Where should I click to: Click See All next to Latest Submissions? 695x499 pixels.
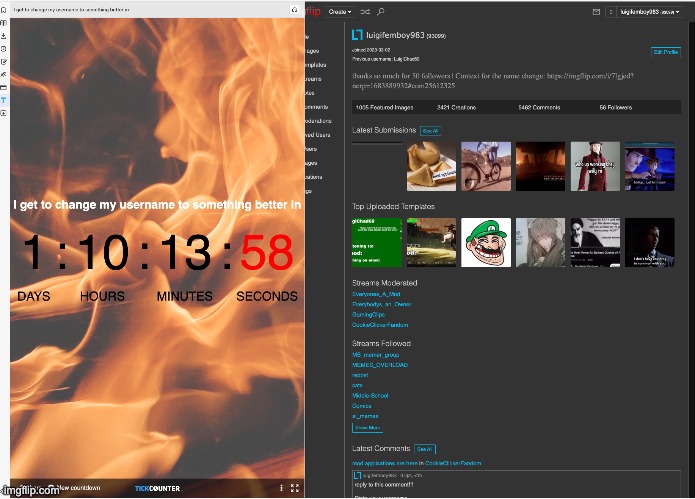tap(430, 131)
